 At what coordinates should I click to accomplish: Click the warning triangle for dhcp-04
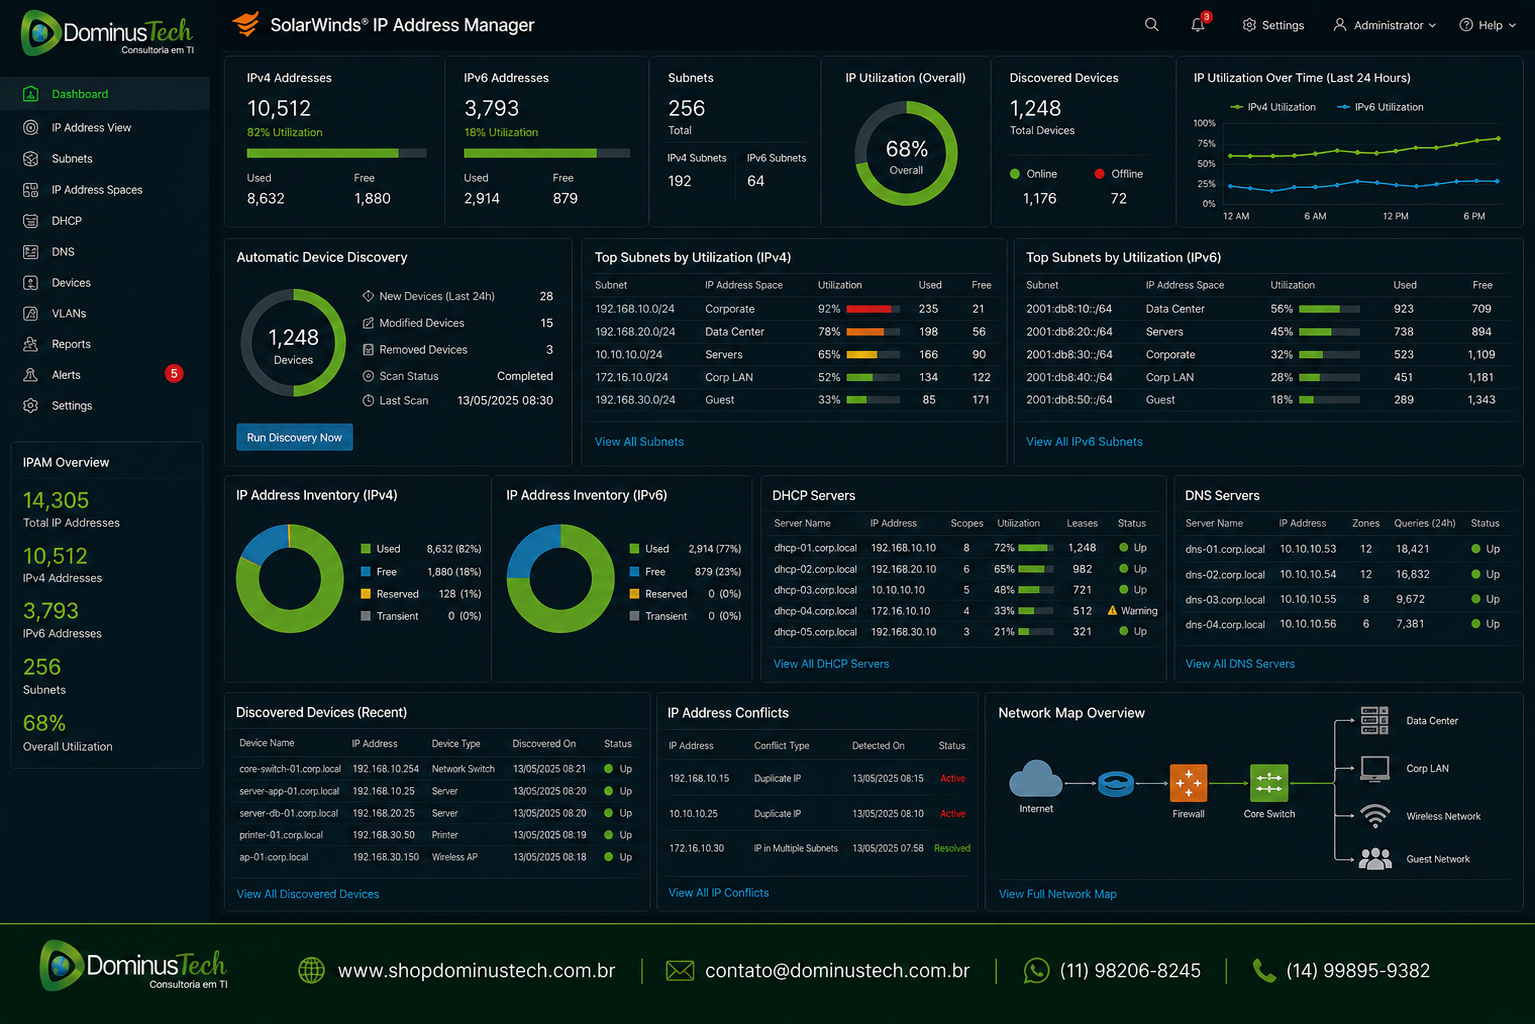1112,610
